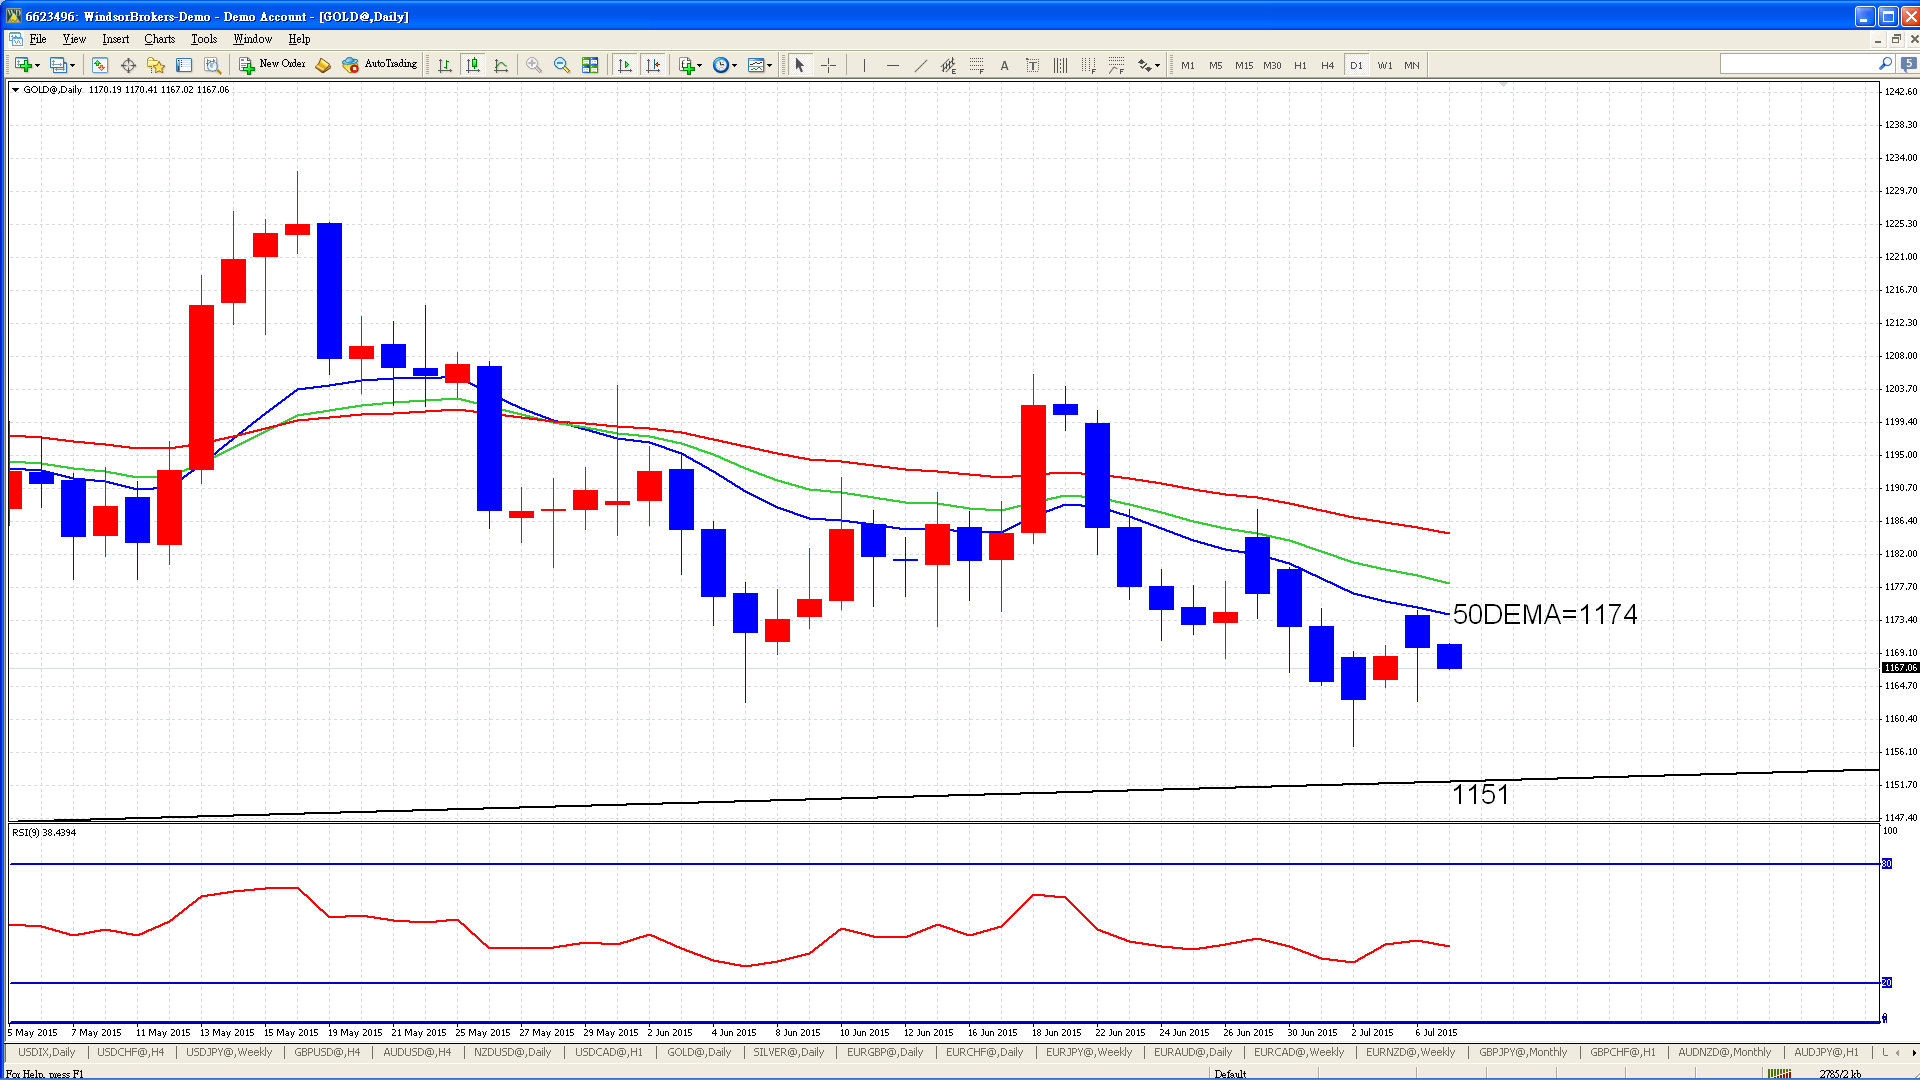The image size is (1920, 1080).
Task: Launch the Strategy Tester icon
Action: coord(212,65)
